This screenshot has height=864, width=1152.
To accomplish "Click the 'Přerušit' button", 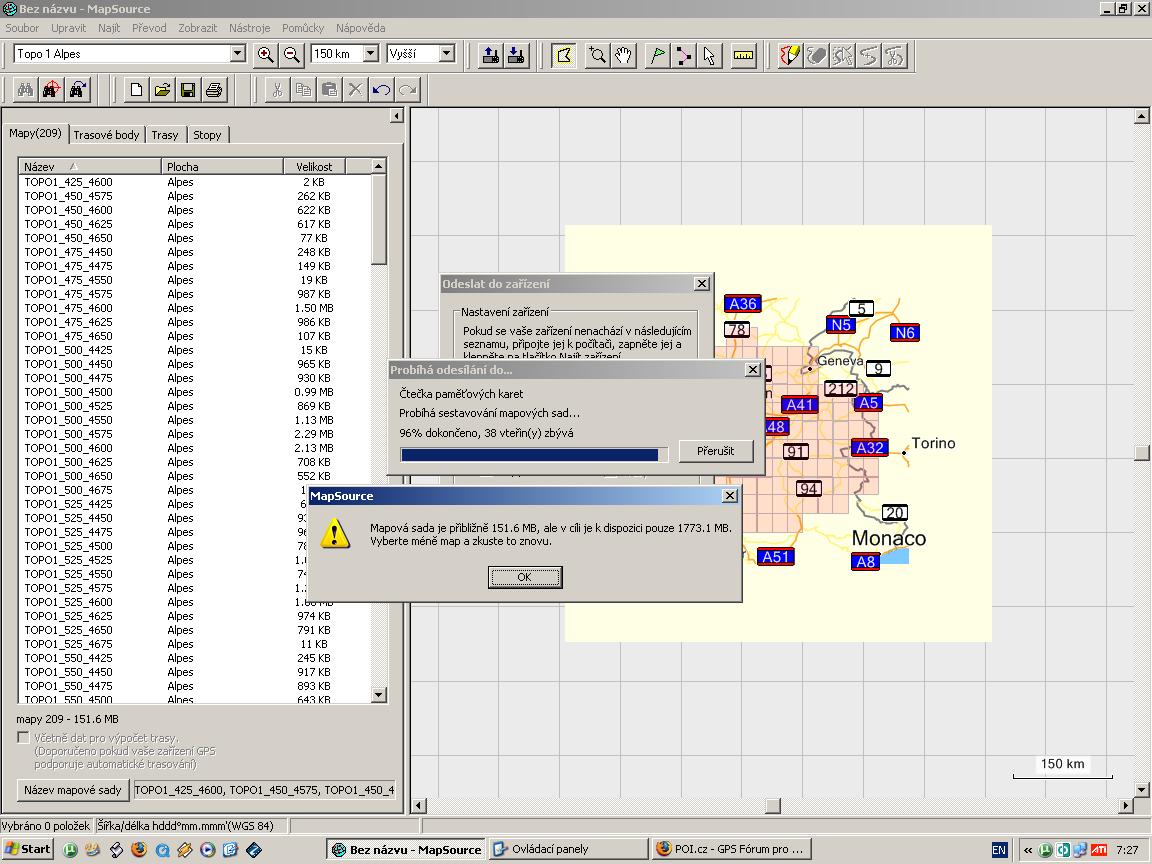I will 714,451.
